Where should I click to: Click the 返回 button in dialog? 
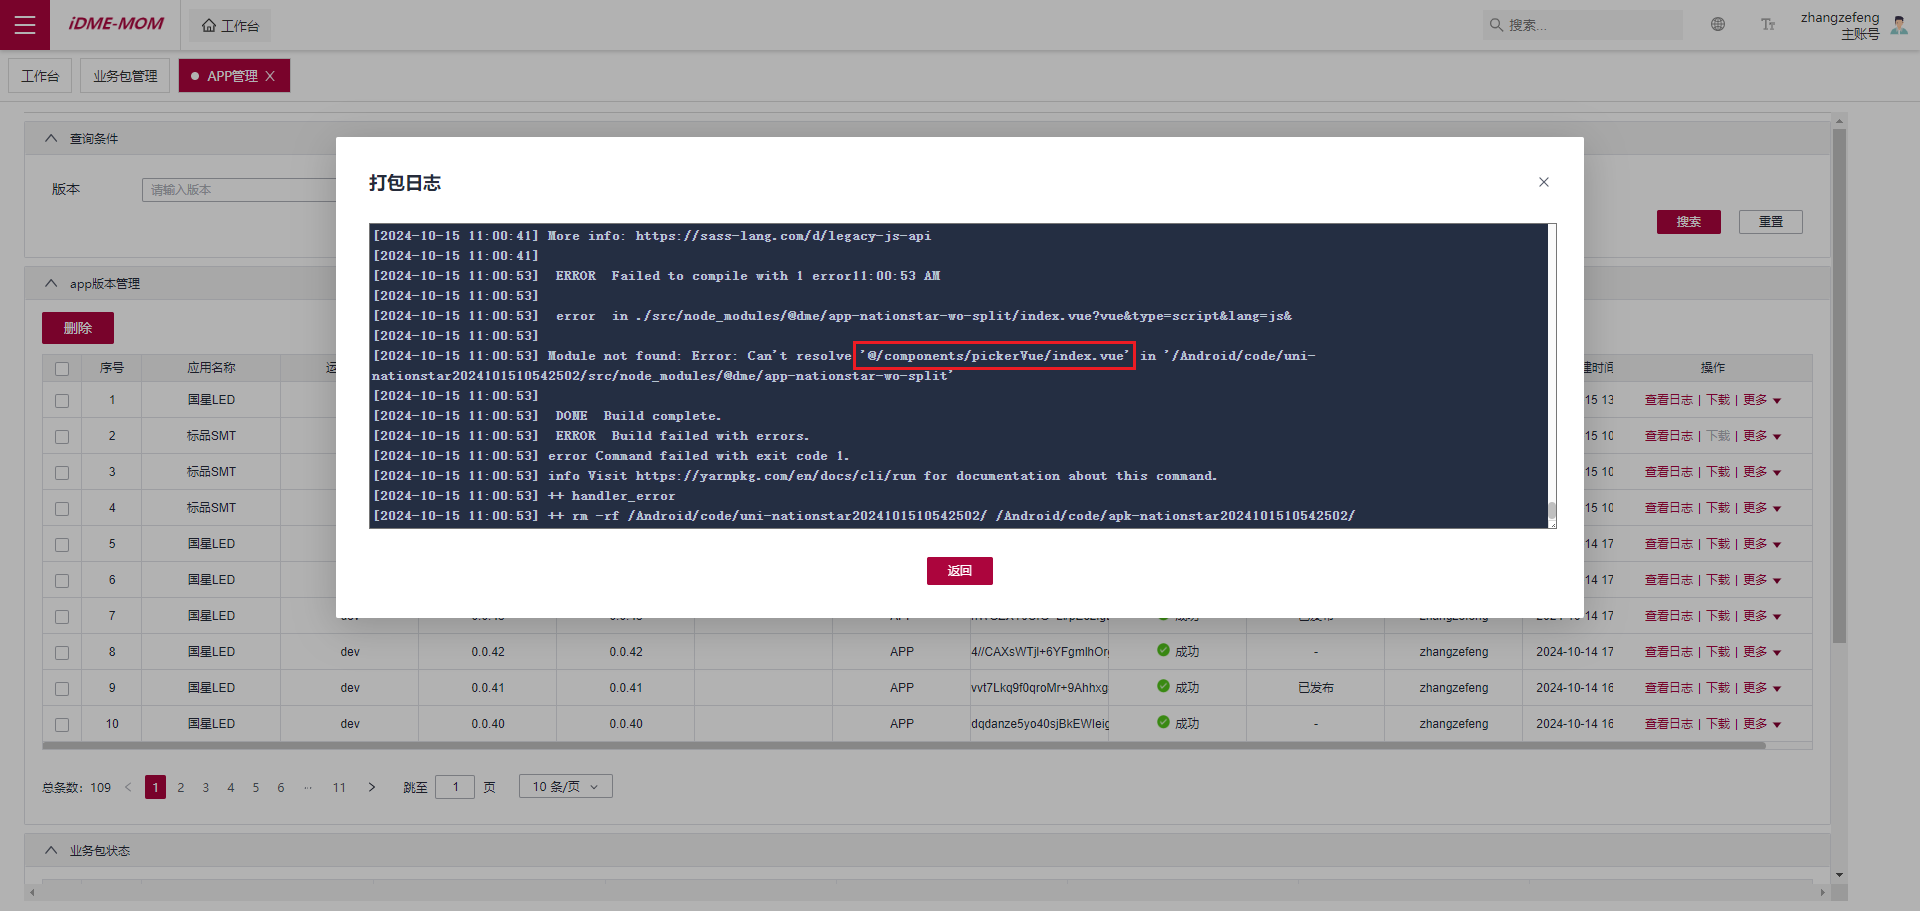click(x=959, y=571)
